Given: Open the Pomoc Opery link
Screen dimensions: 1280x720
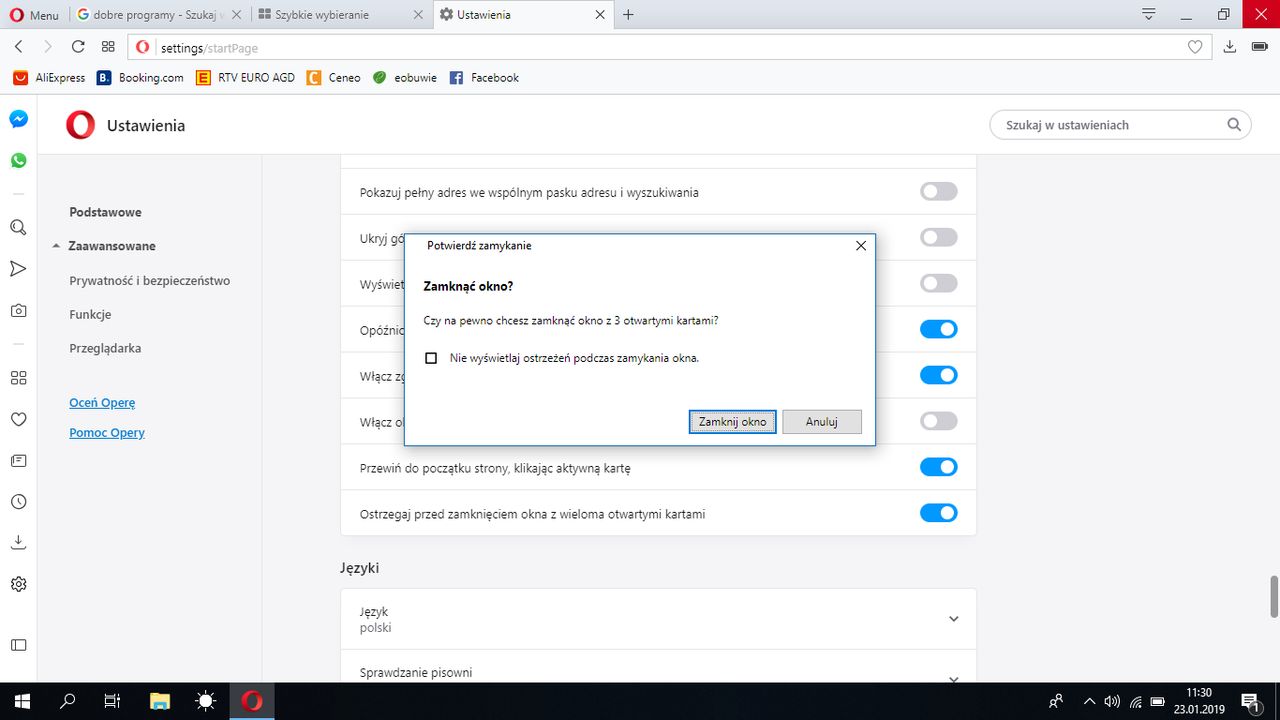Looking at the screenshot, I should pyautogui.click(x=107, y=433).
